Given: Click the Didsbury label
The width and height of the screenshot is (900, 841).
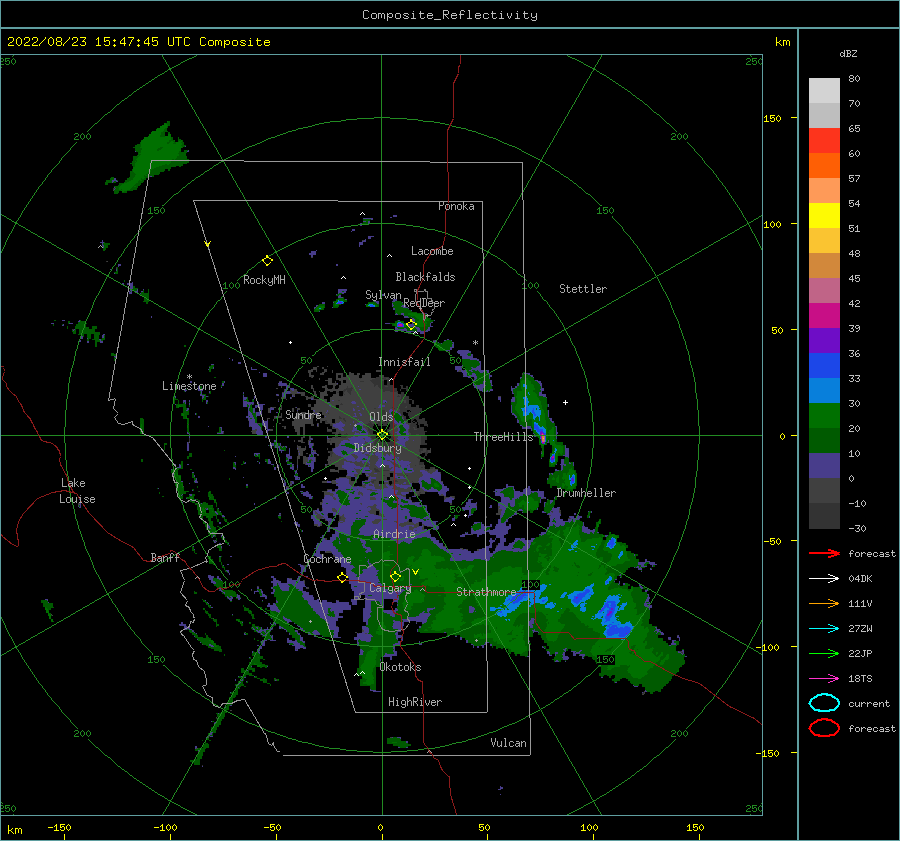Looking at the screenshot, I should [x=377, y=448].
